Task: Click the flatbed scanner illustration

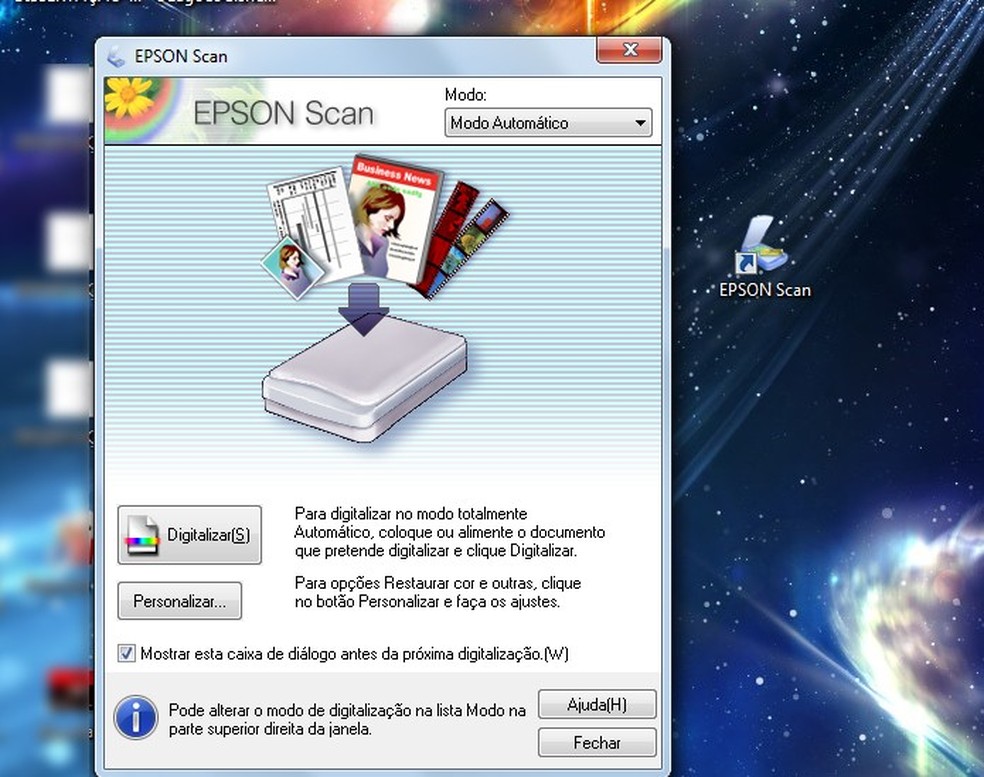Action: pos(365,378)
